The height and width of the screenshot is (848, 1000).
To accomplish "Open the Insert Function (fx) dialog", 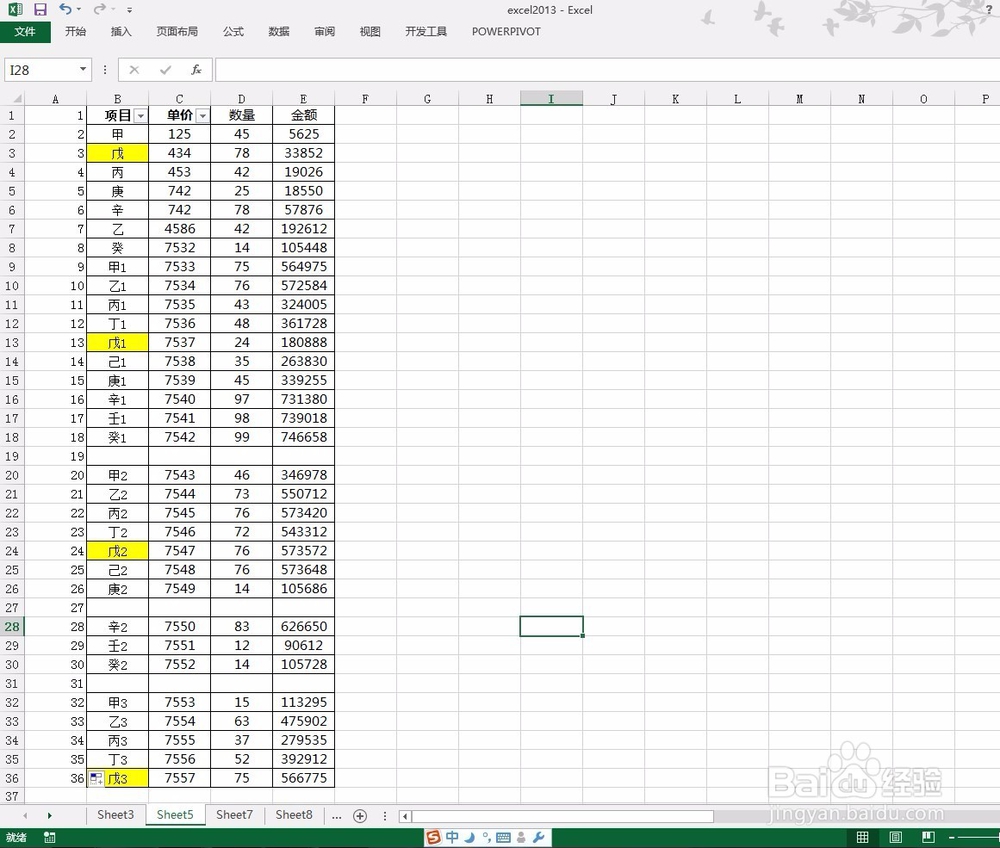I will point(194,70).
